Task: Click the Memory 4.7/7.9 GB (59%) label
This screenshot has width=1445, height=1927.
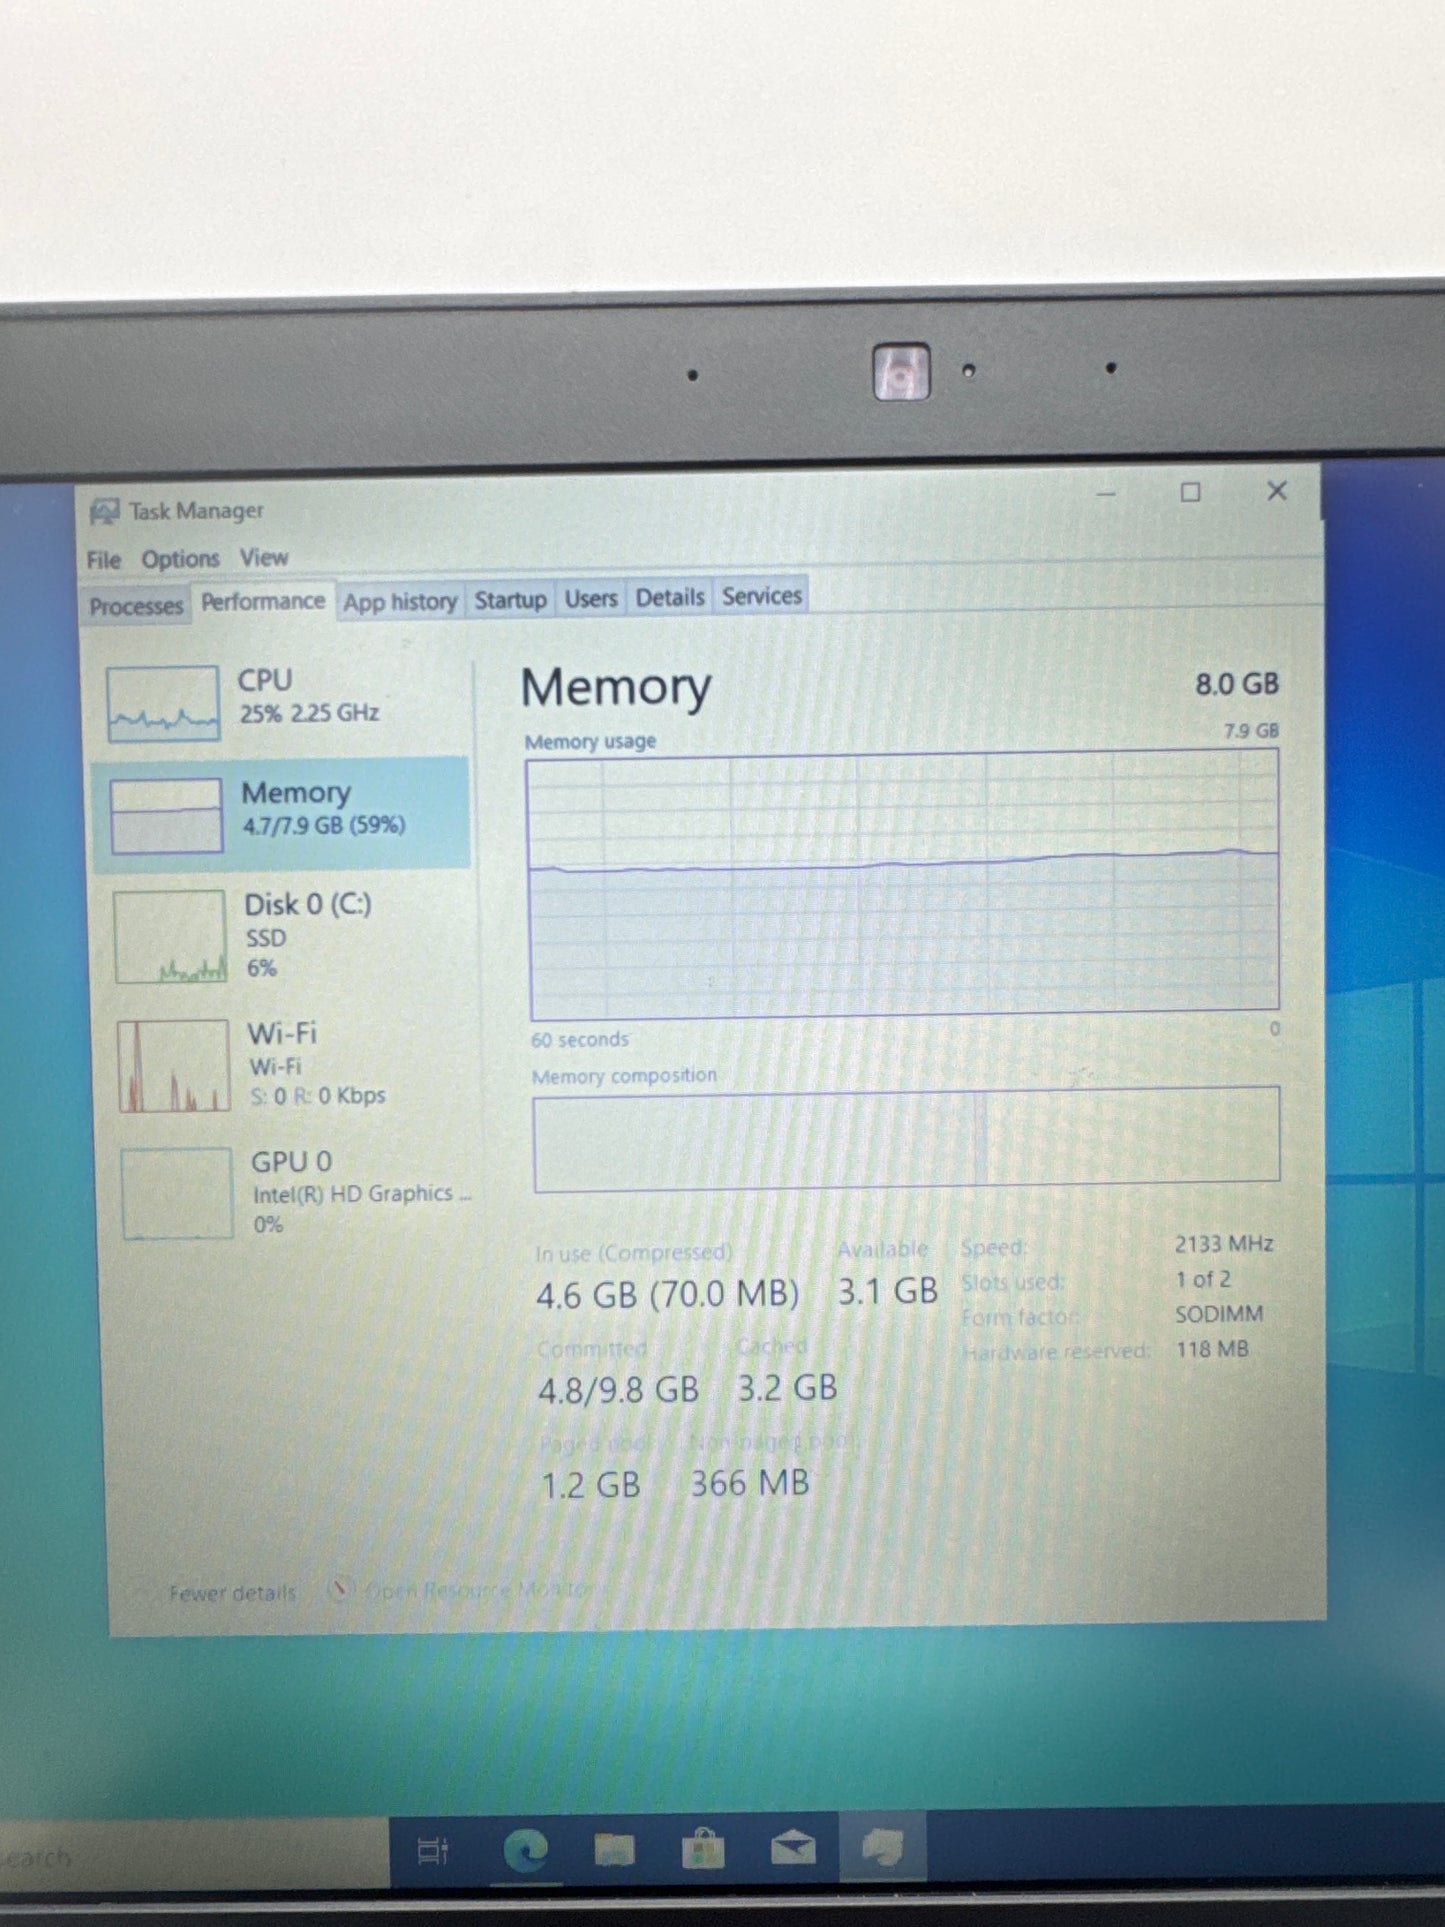Action: 323,808
